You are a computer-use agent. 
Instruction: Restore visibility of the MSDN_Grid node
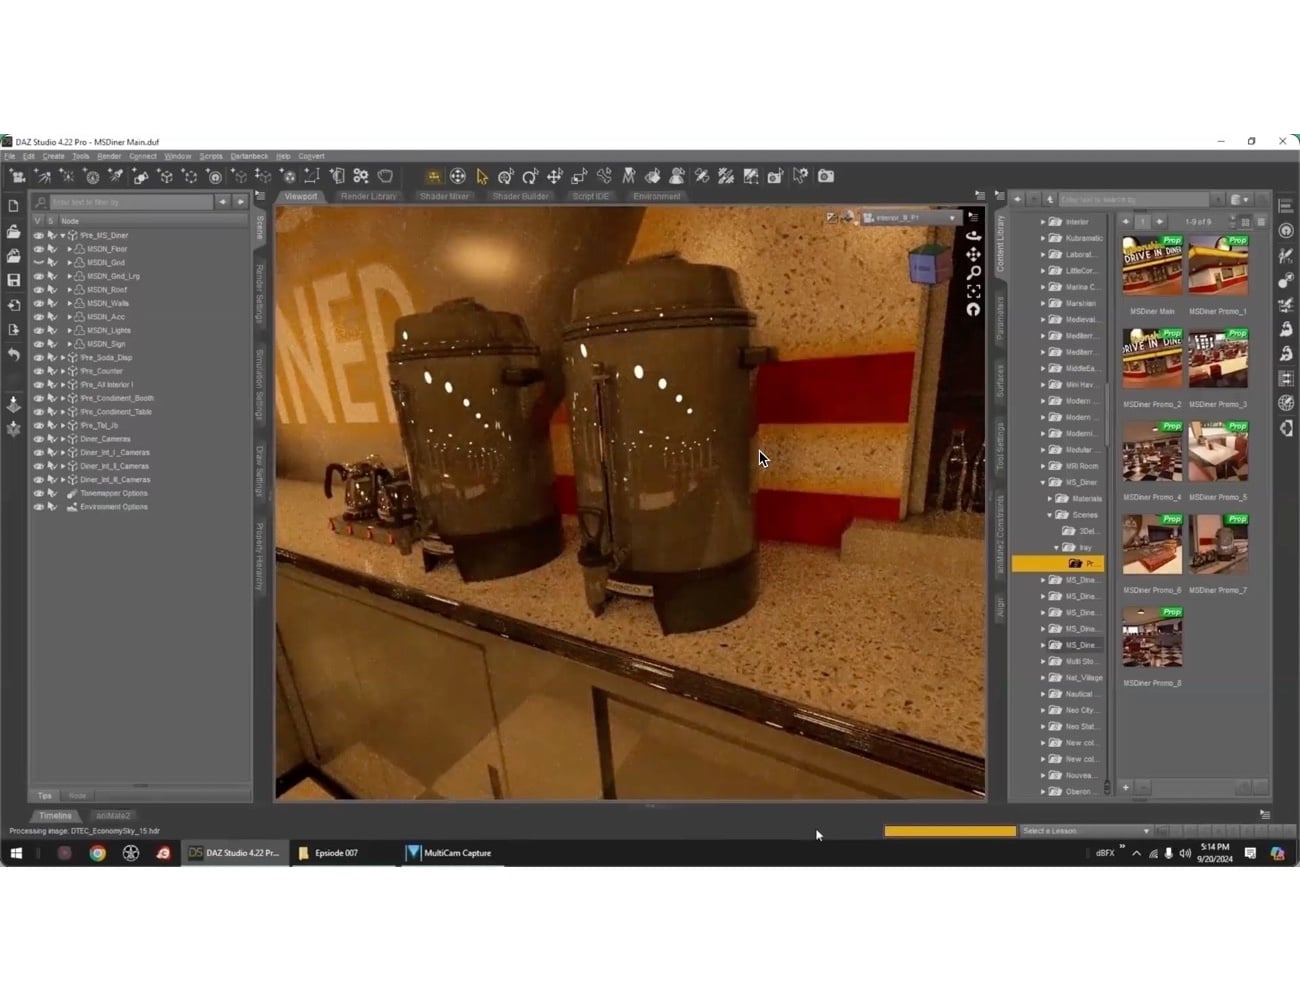coord(39,262)
